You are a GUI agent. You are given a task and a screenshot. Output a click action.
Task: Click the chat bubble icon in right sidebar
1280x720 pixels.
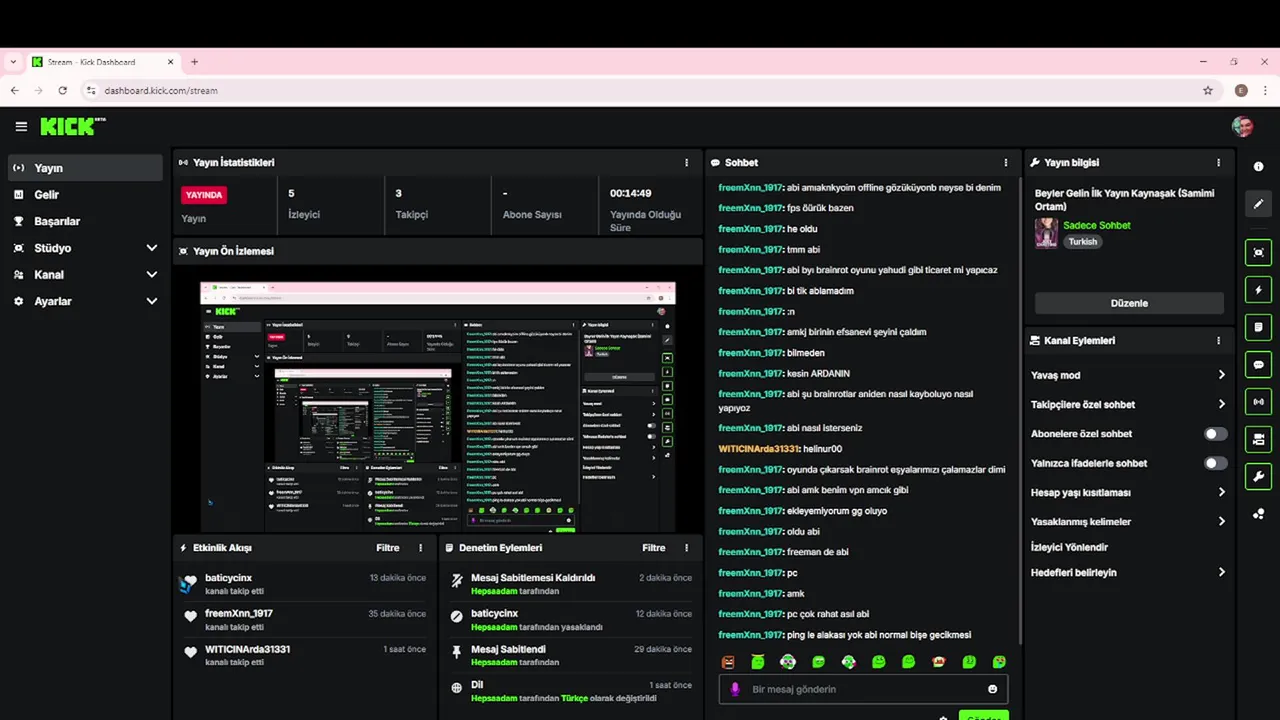pyautogui.click(x=1258, y=364)
